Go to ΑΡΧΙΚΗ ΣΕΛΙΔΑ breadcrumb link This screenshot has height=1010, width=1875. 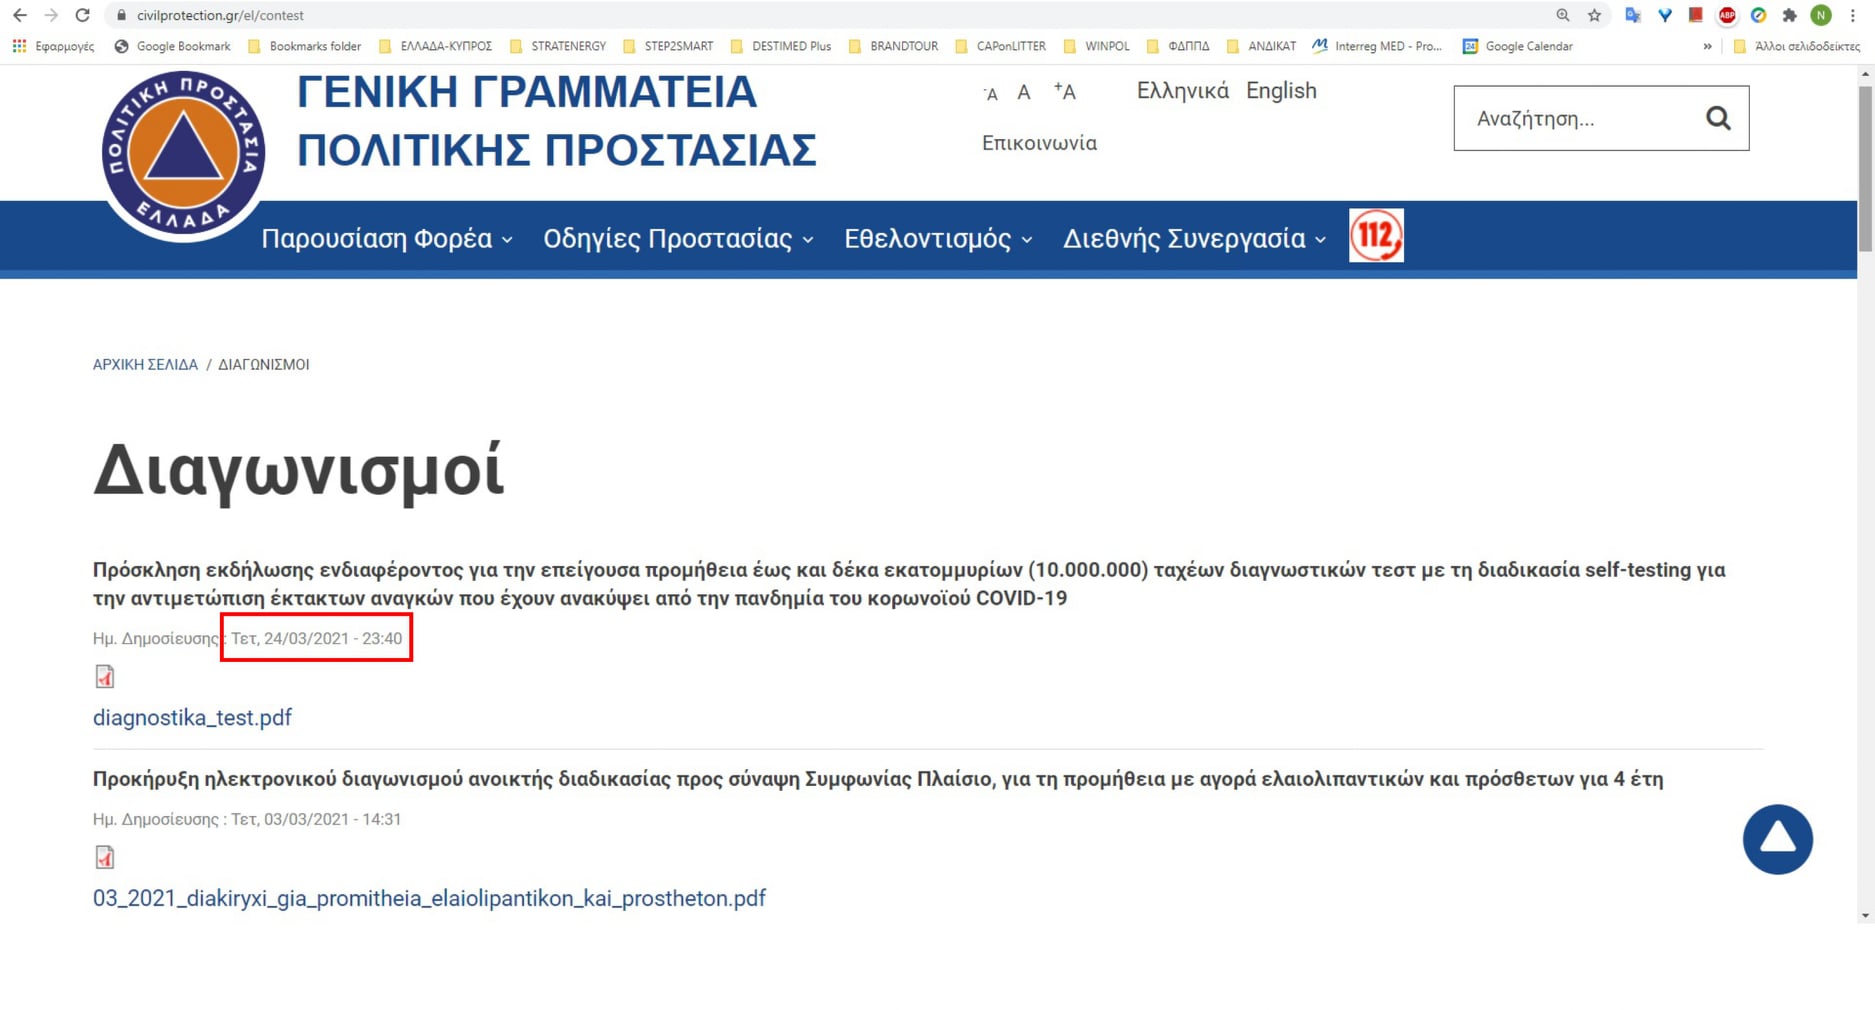[145, 365]
